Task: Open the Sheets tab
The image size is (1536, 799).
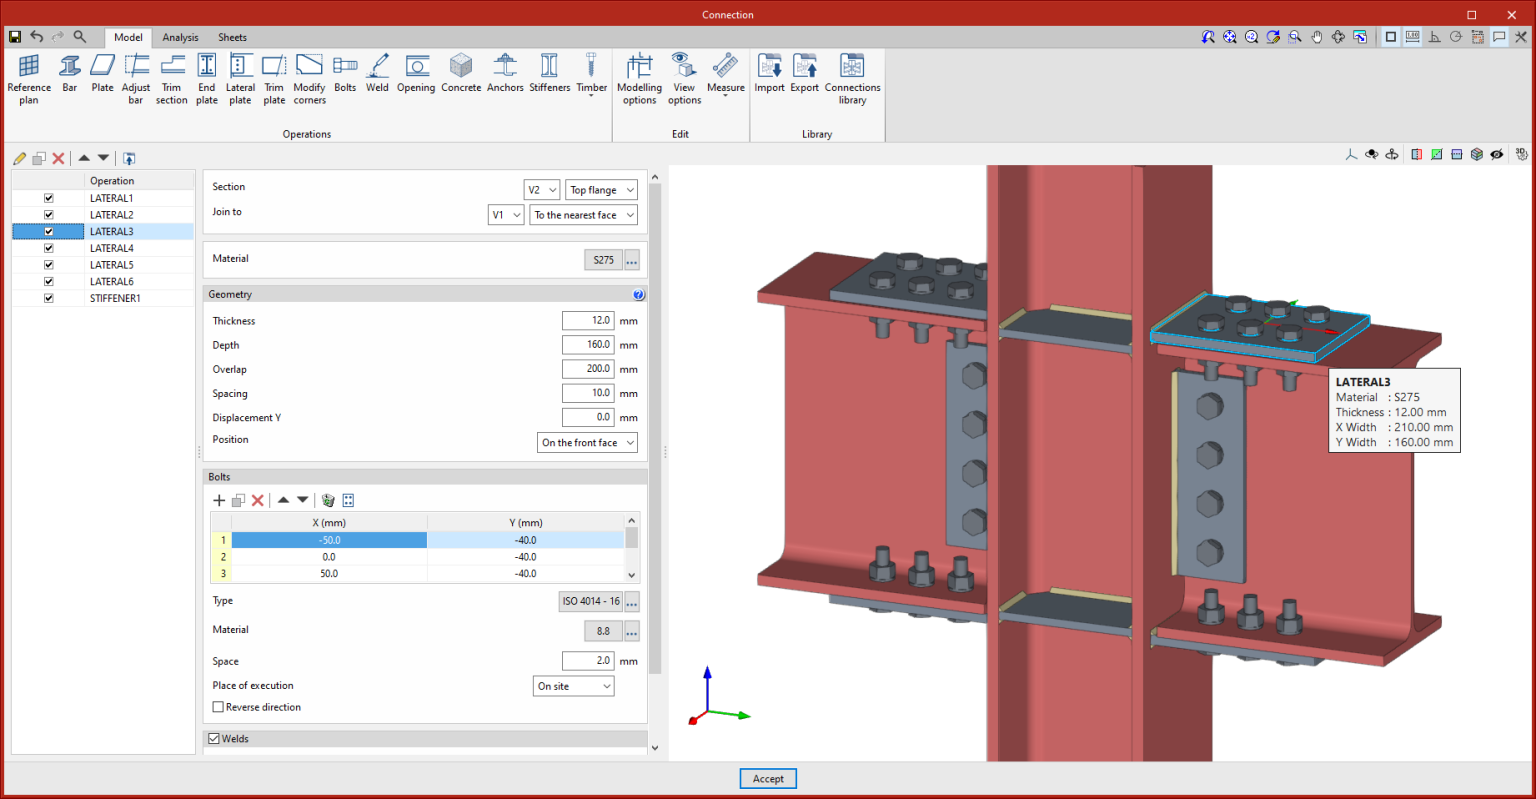Action: point(232,37)
